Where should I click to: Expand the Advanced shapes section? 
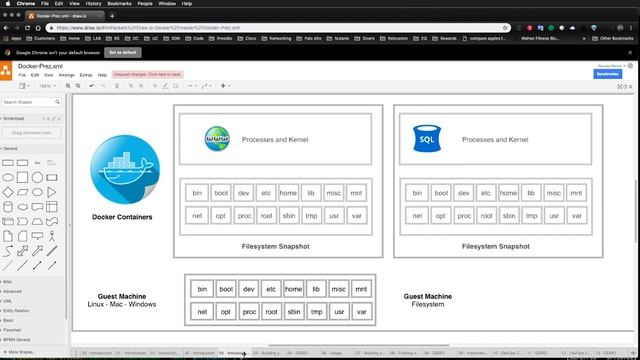click(11, 291)
